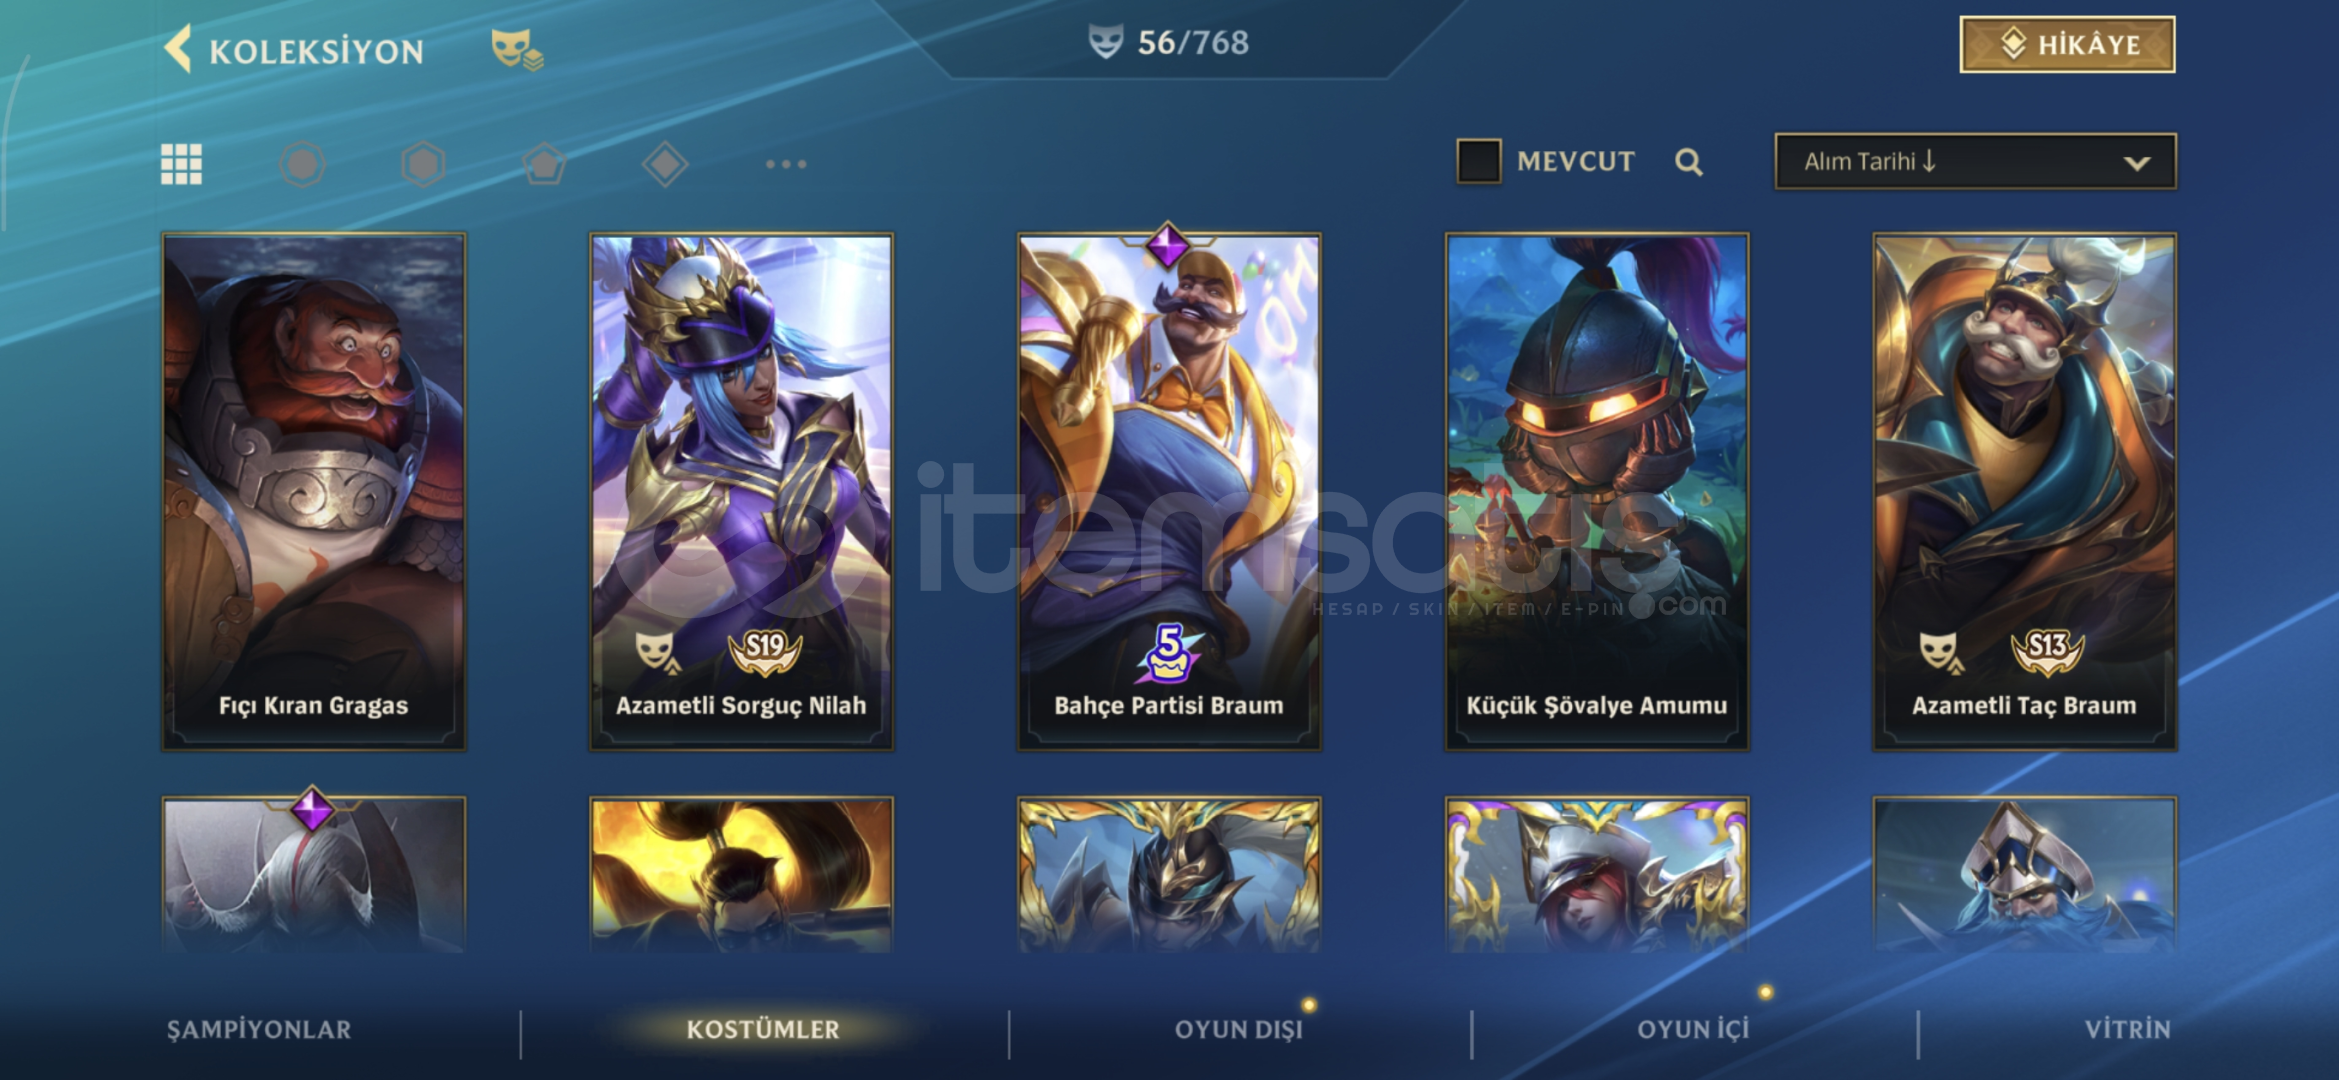
Task: Switch to the Şampiyonlar tab
Action: (259, 1029)
